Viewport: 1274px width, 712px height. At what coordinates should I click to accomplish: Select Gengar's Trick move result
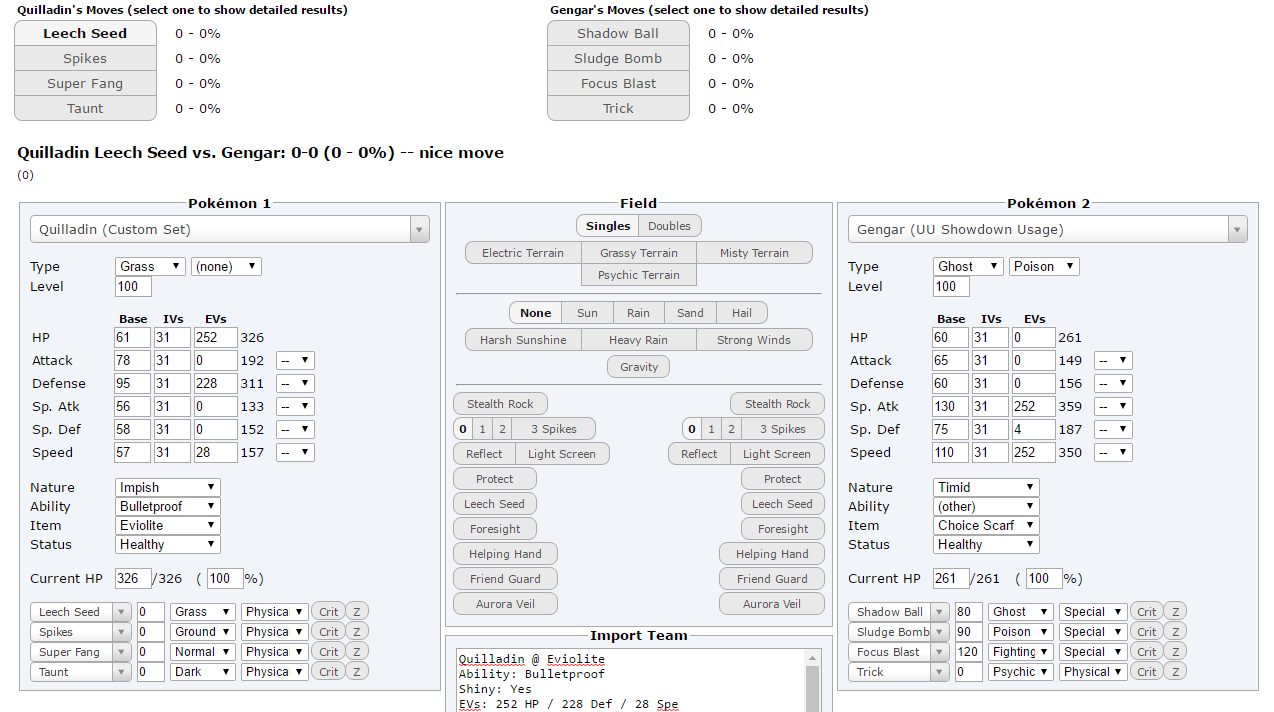[x=618, y=108]
